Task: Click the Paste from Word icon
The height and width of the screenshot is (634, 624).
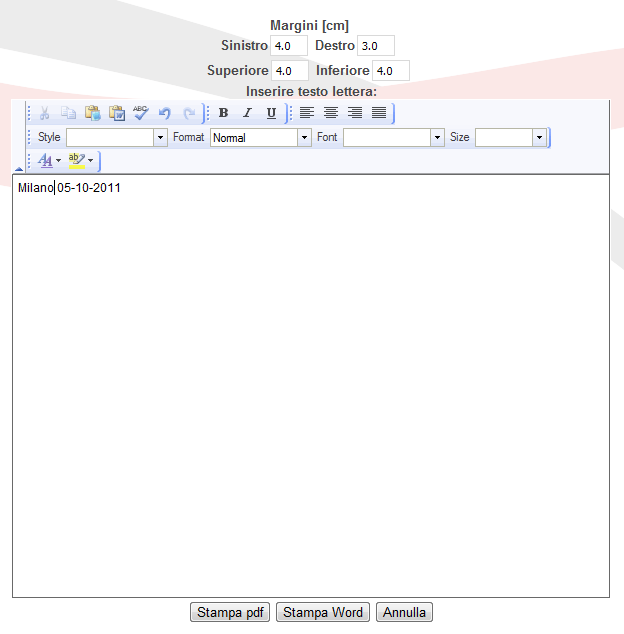Action: click(117, 113)
